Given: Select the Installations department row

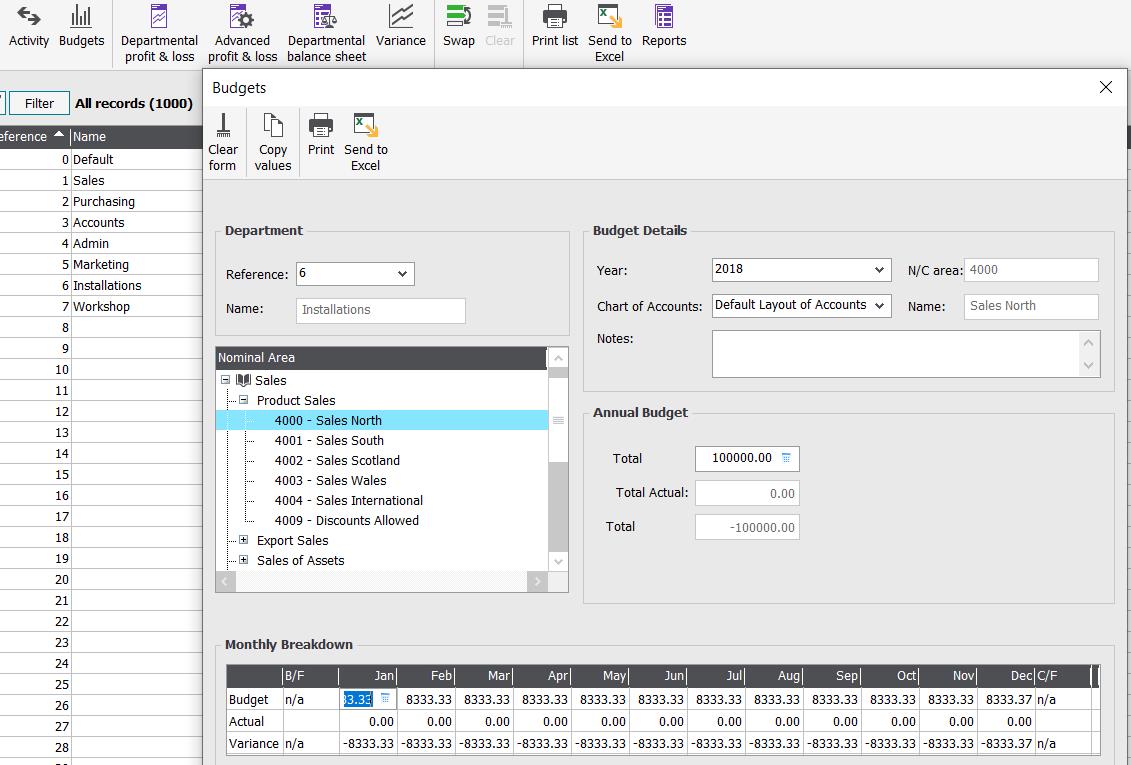Looking at the screenshot, I should (x=101, y=285).
